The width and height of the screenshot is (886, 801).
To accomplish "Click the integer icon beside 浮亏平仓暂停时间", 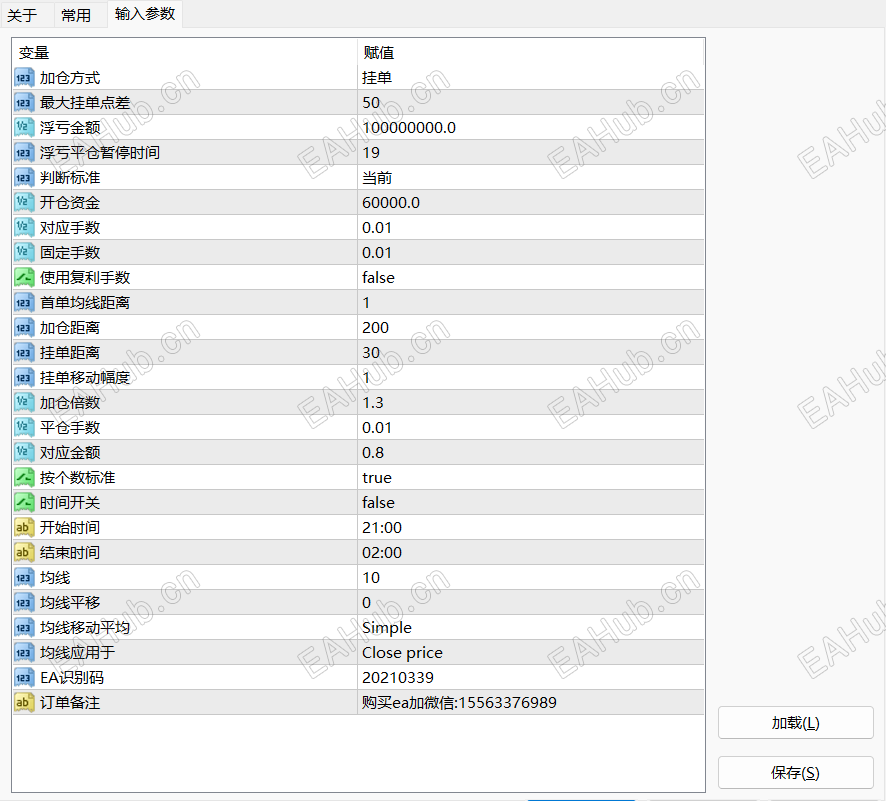I will pos(24,153).
